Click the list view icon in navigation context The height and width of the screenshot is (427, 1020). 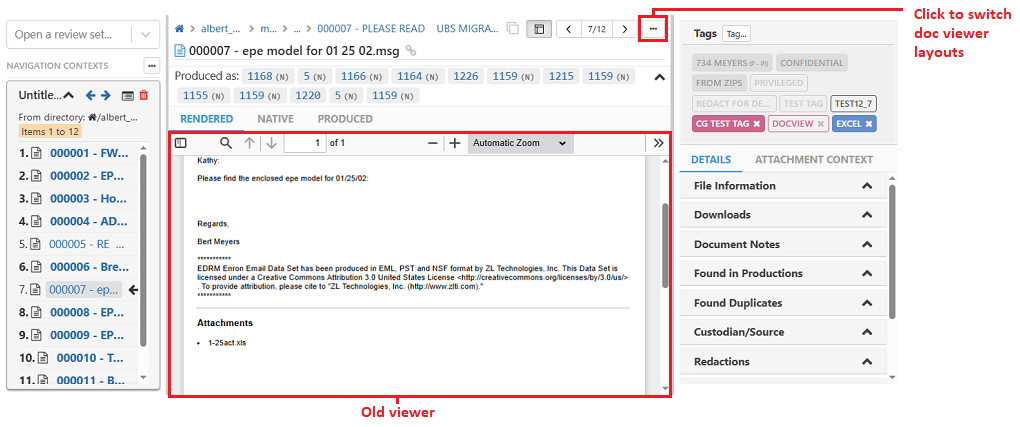pos(128,96)
